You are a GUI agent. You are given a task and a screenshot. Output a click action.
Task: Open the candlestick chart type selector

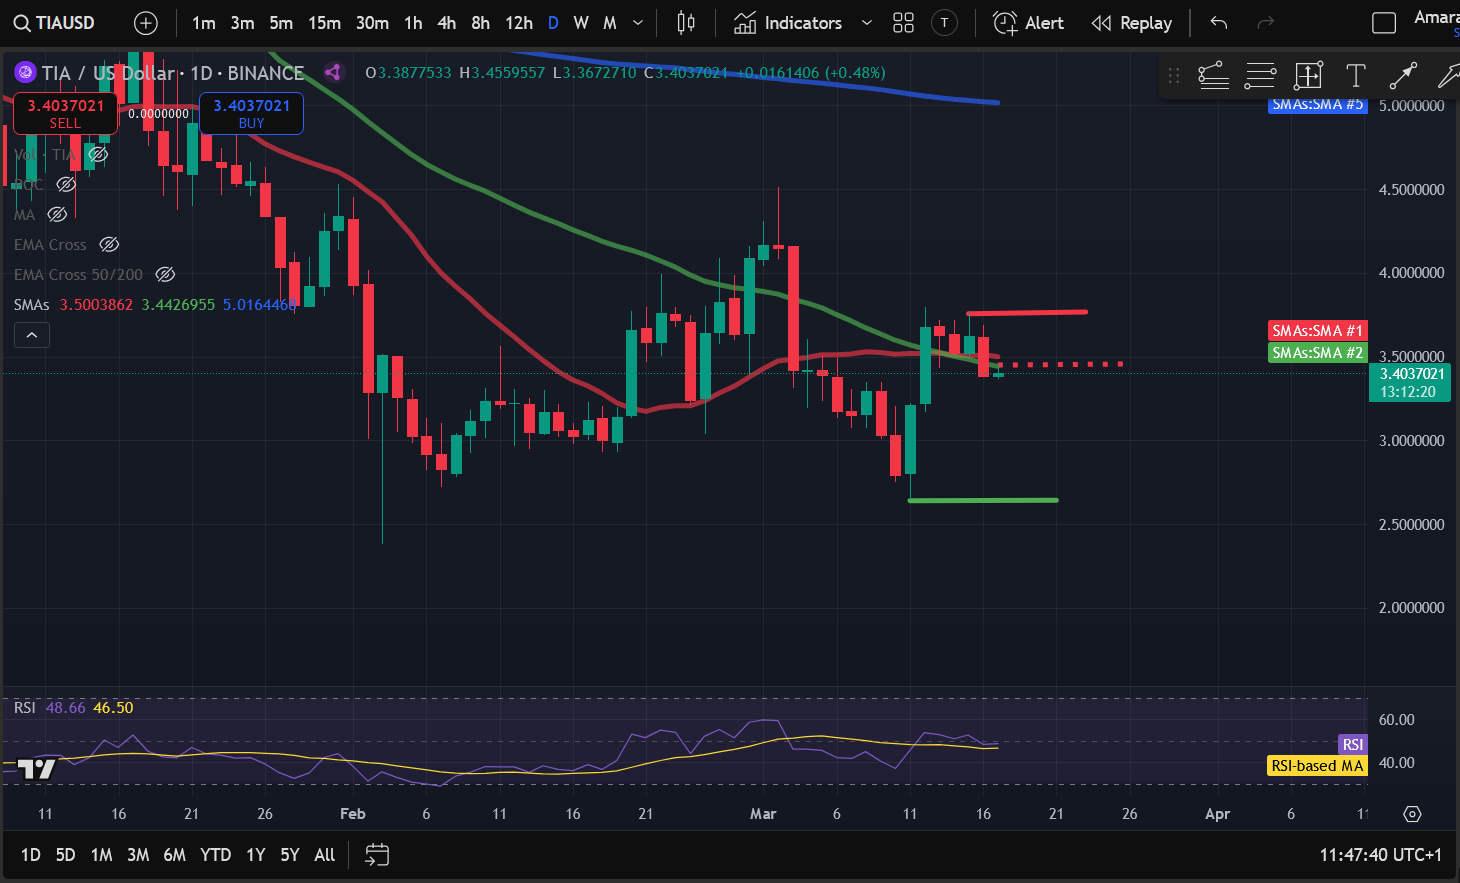coord(686,23)
